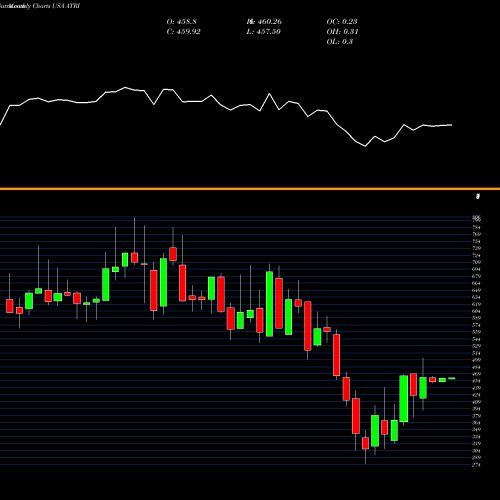The height and width of the screenshot is (500, 500).
Task: Select the 574 price level label
Action: pos(476,325)
